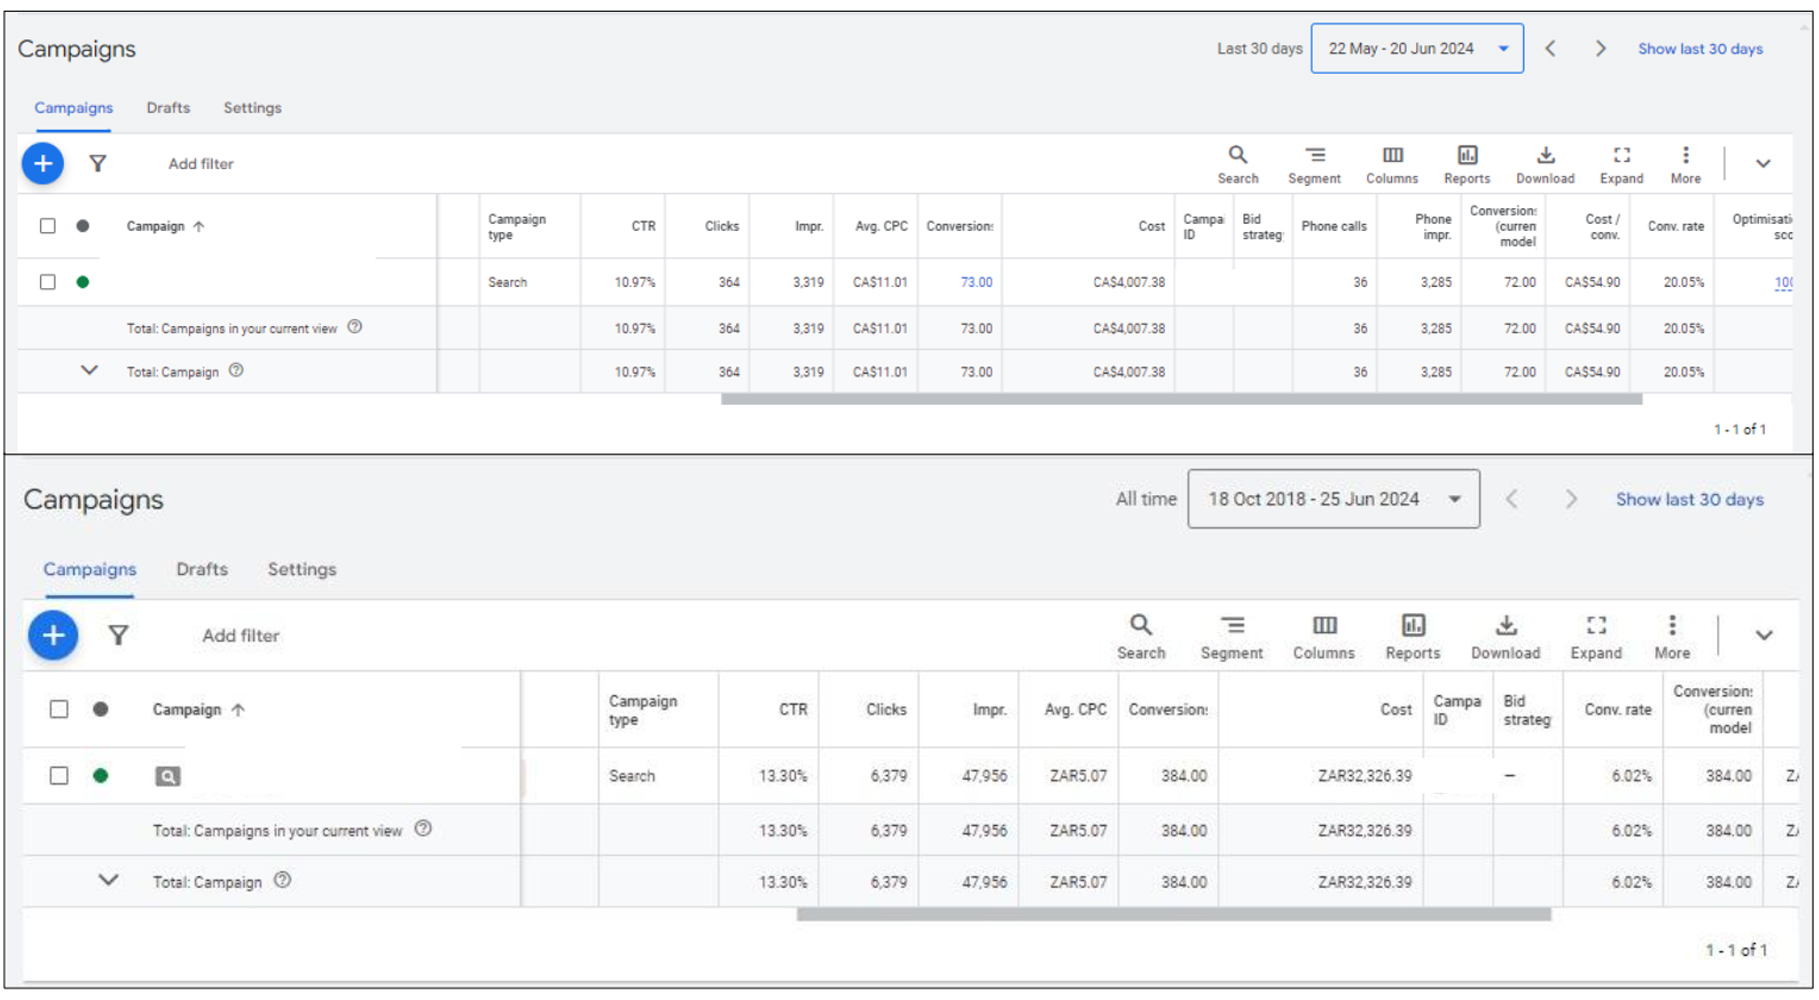Image resolution: width=1819 pixels, height=1000 pixels.
Task: Check the CA$ Search campaign row checkbox
Action: (x=48, y=282)
